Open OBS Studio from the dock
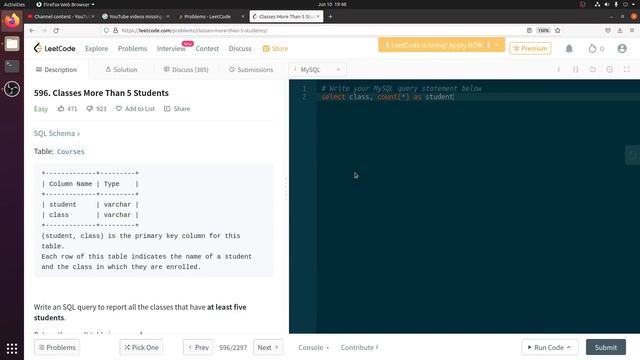 coord(12,89)
